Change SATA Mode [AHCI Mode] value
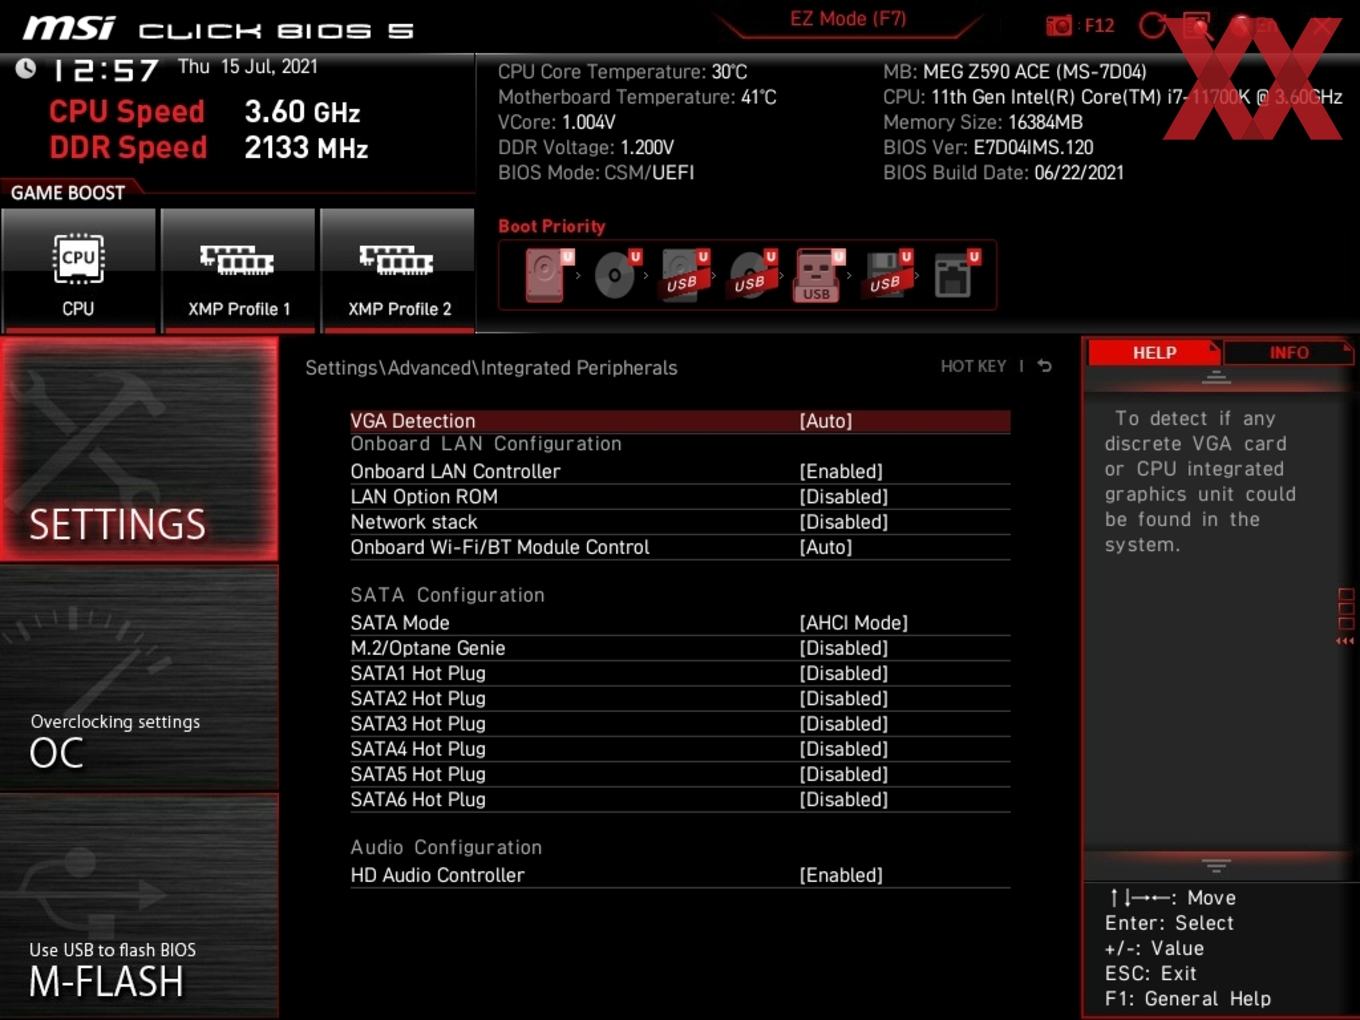The width and height of the screenshot is (1360, 1020). [x=854, y=623]
